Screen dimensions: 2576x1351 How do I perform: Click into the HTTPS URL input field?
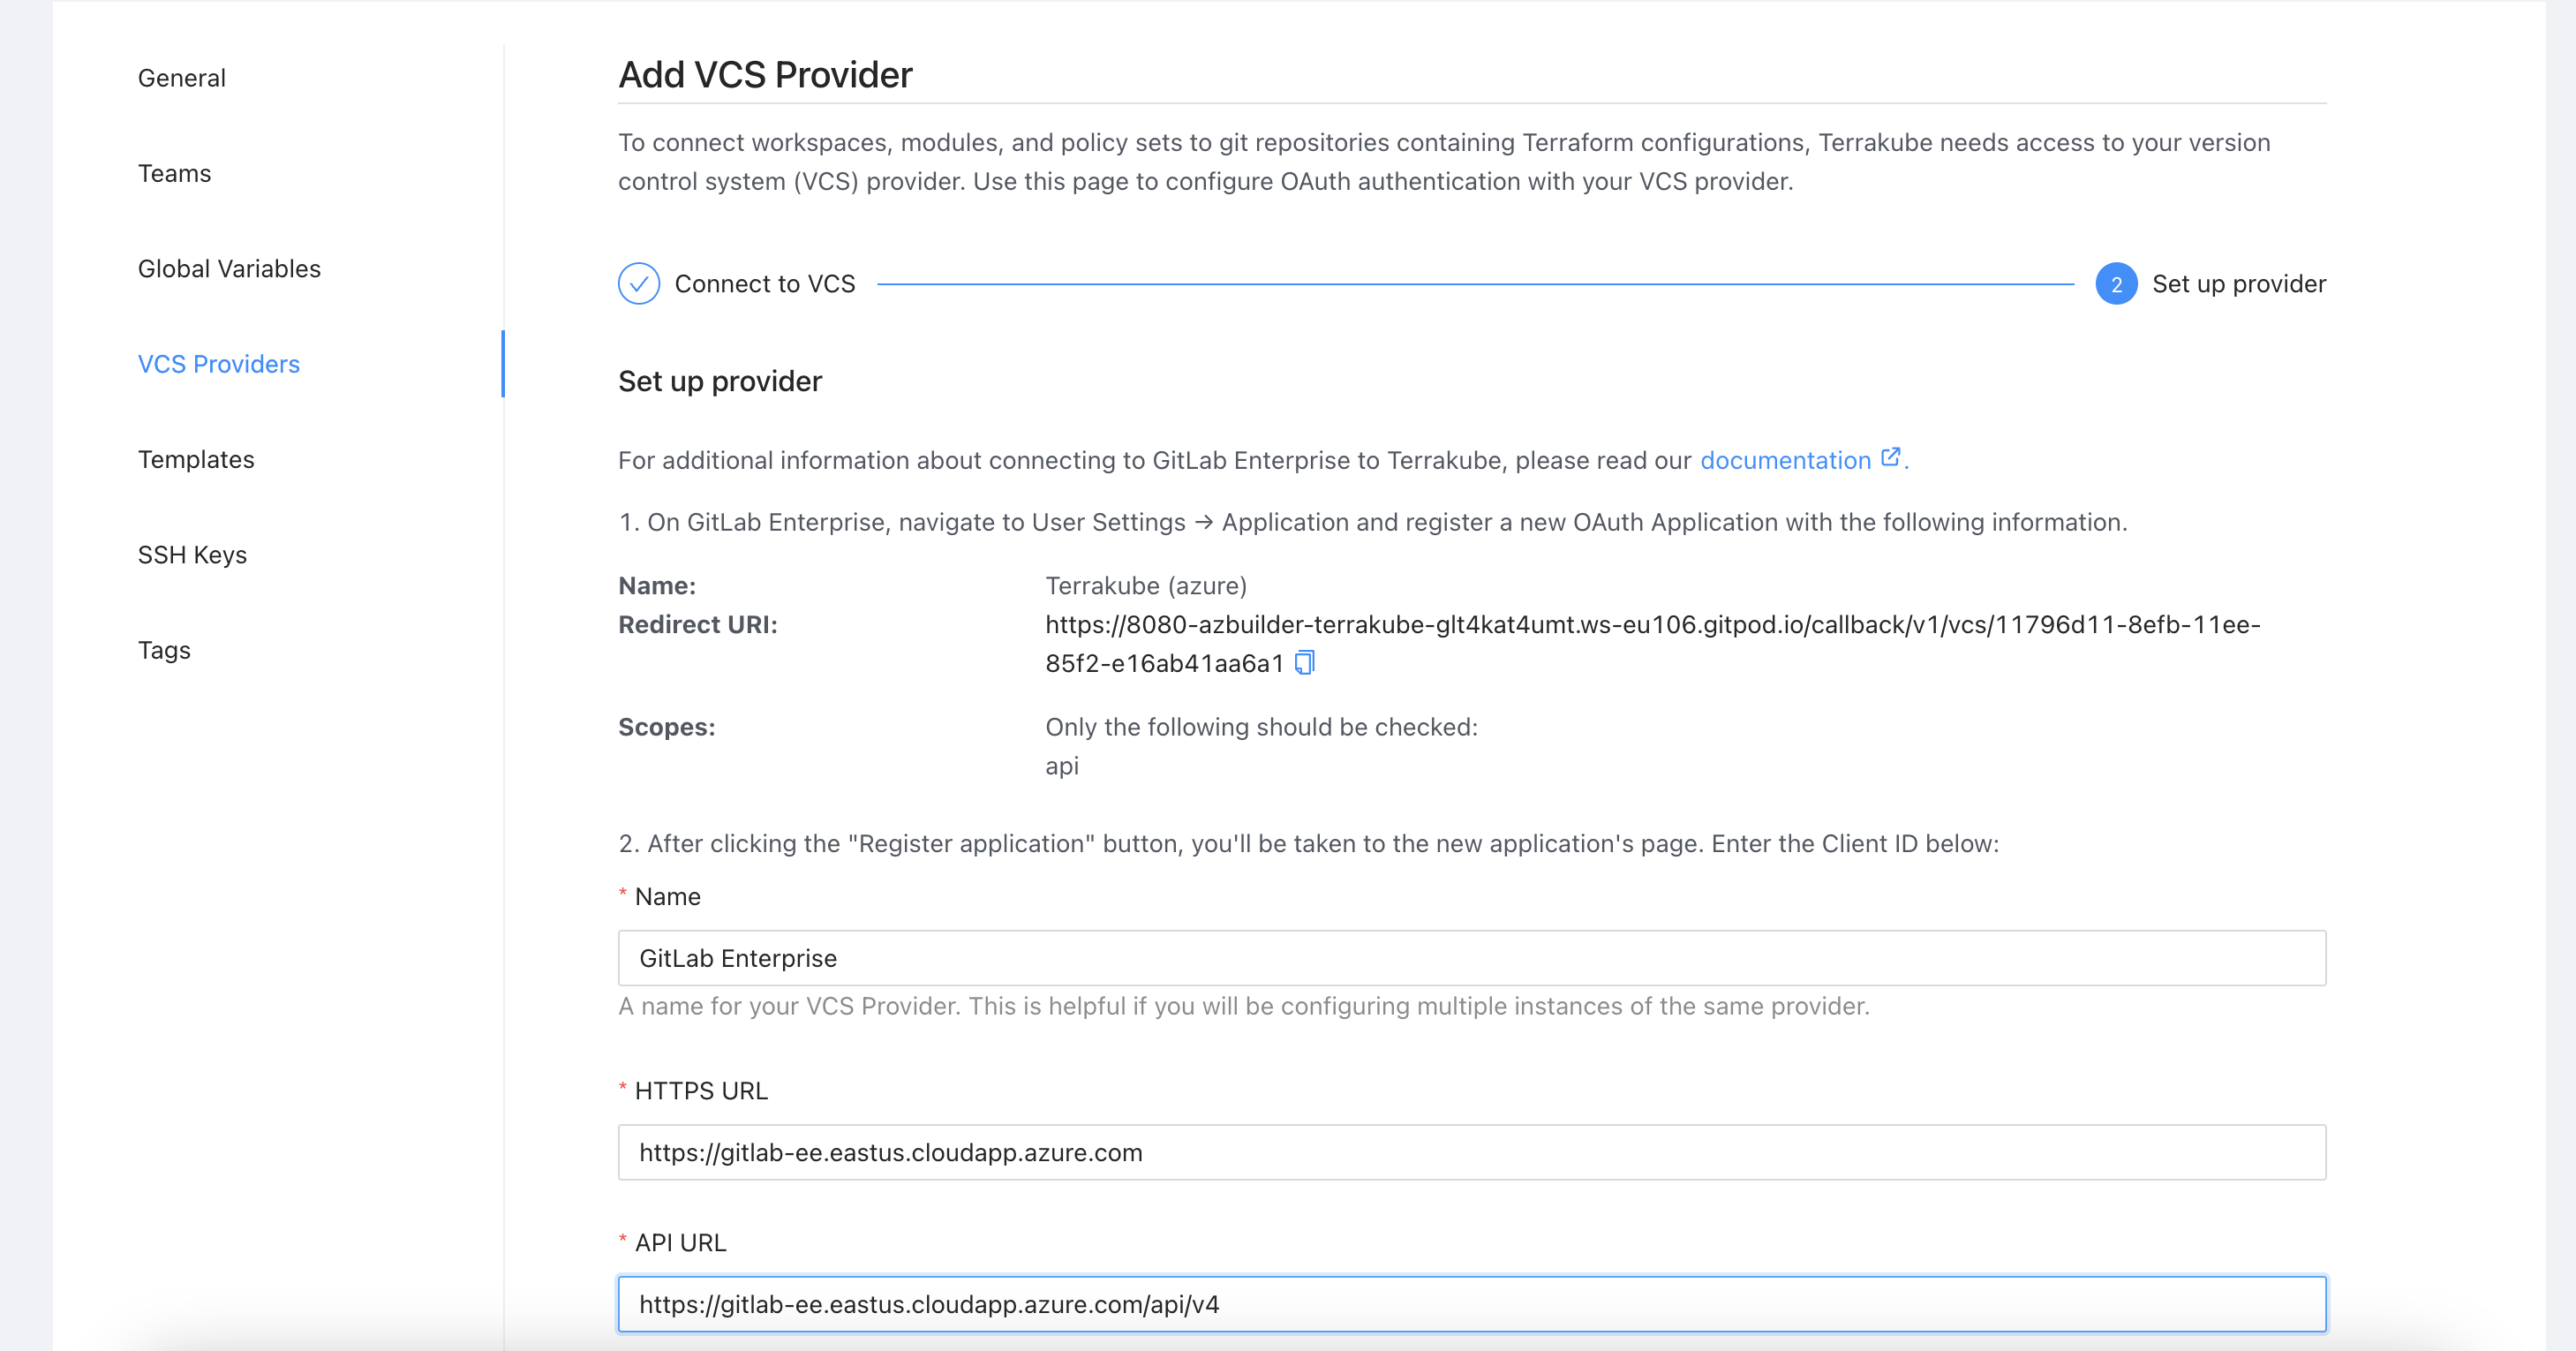click(x=1471, y=1152)
